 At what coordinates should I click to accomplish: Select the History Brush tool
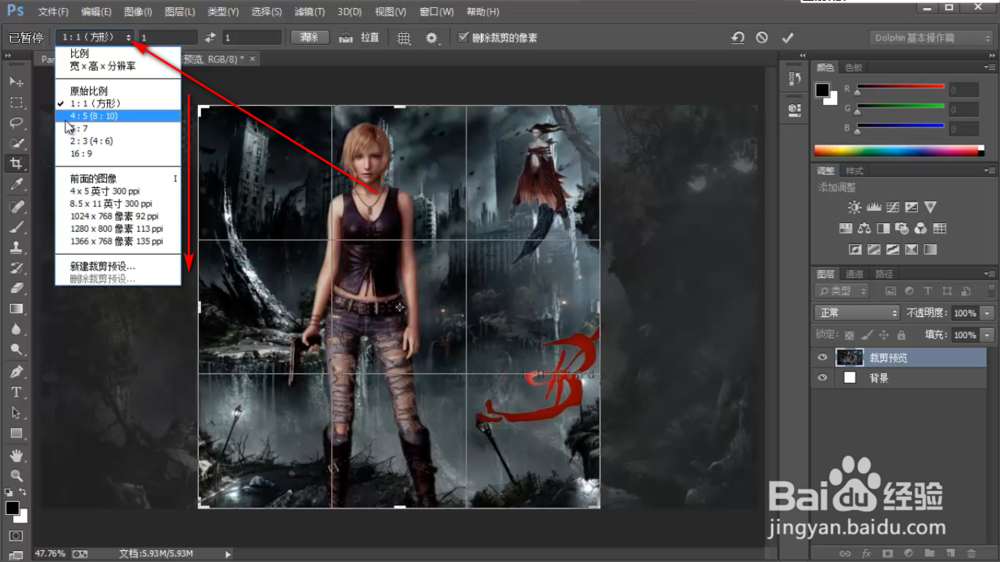16,267
